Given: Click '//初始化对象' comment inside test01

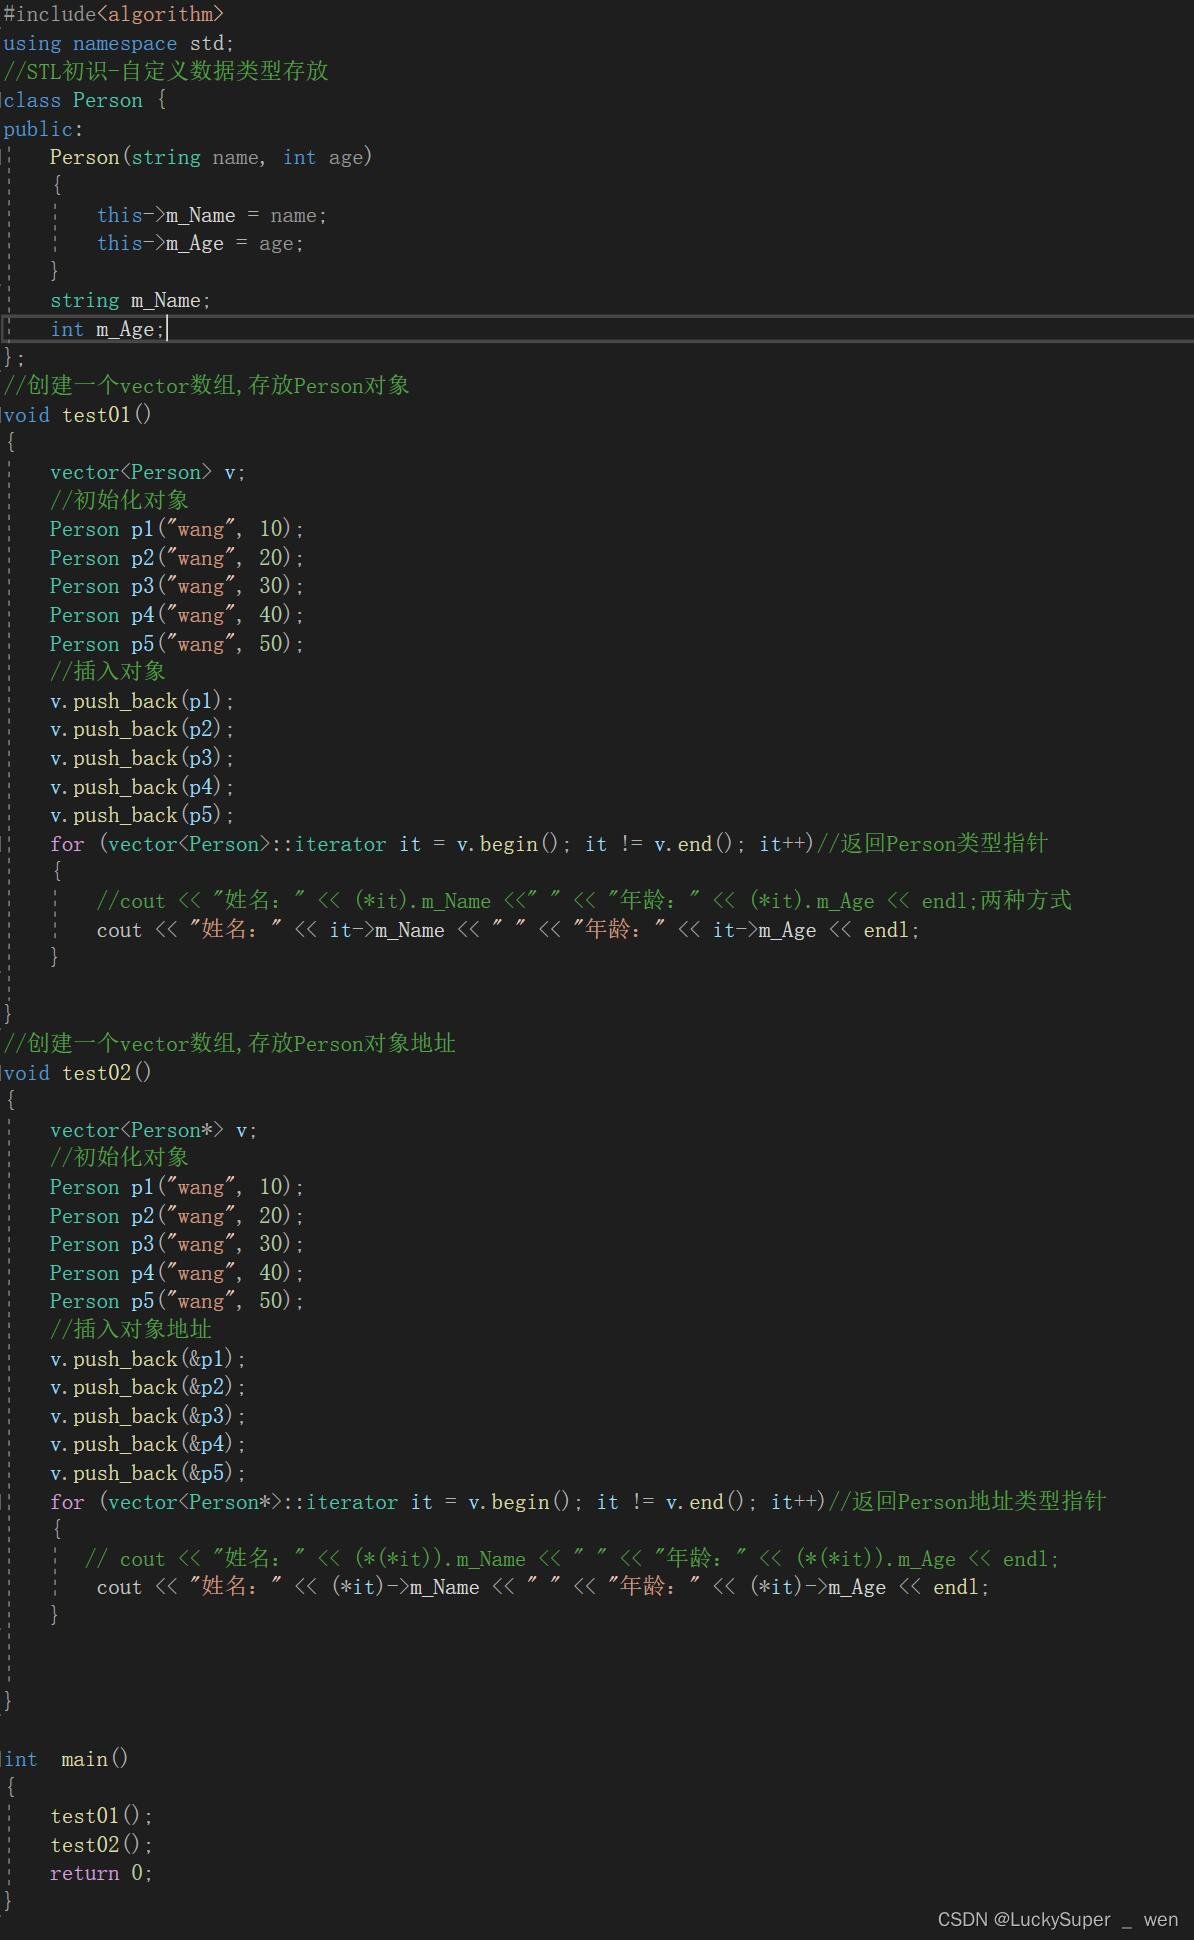Looking at the screenshot, I should click(119, 500).
